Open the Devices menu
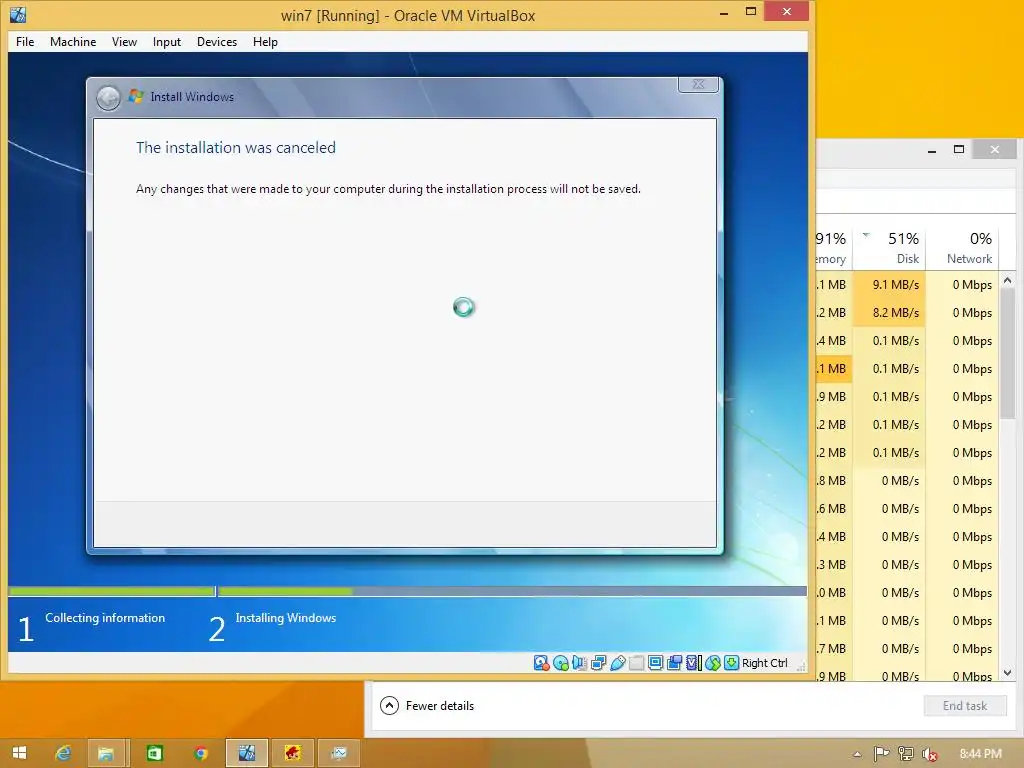The height and width of the screenshot is (768, 1024). coord(217,42)
